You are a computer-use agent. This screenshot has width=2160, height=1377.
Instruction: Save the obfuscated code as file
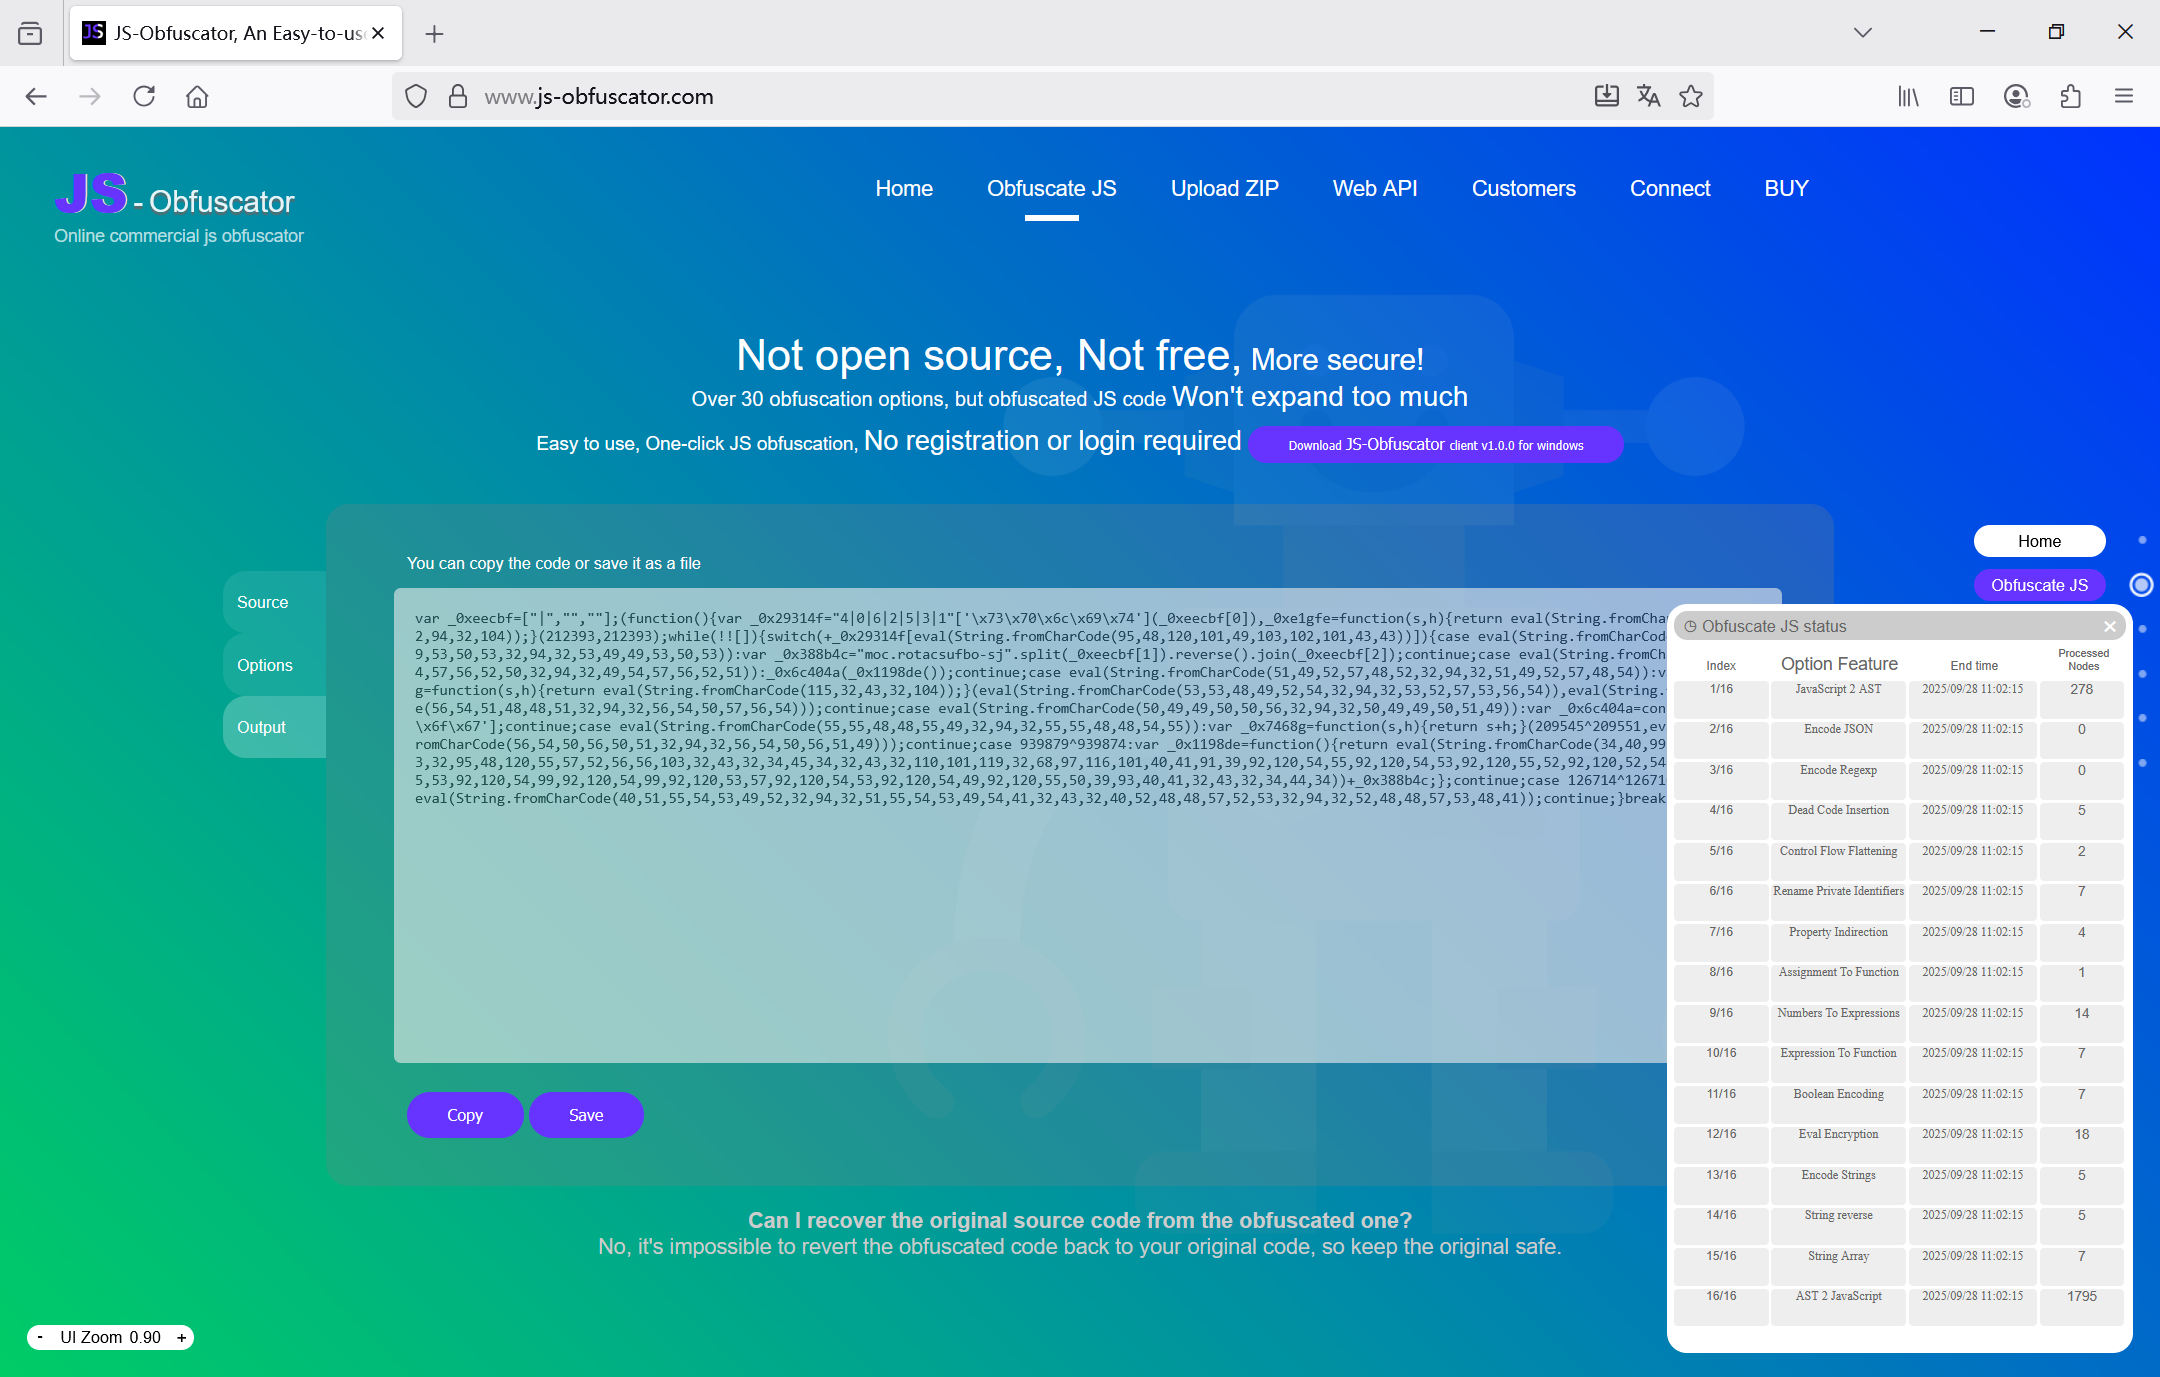coord(586,1115)
